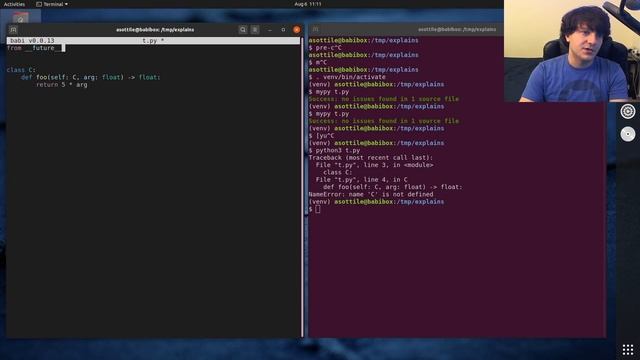
Task: Launch the gear-shaped dock icon
Action: point(628,111)
